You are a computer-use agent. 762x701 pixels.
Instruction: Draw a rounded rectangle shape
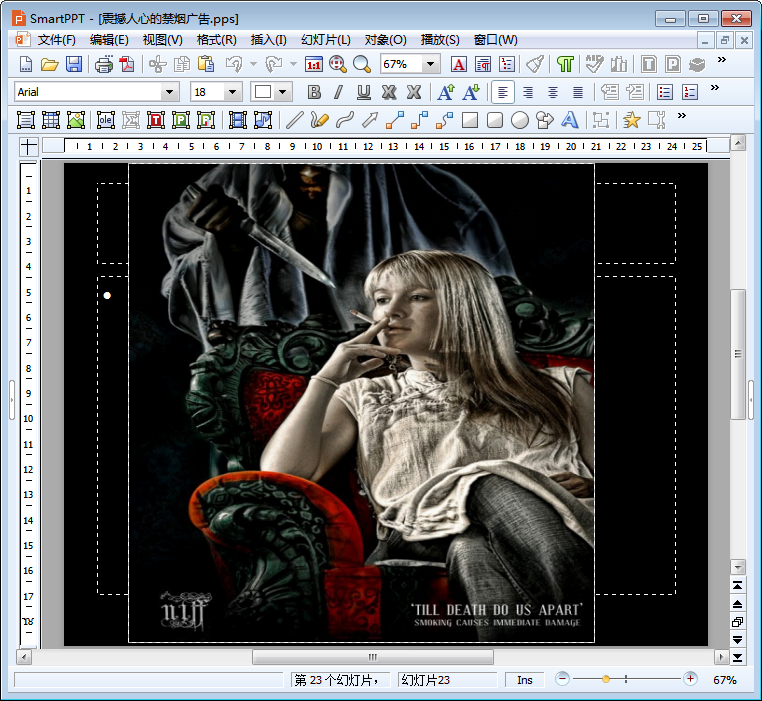tap(495, 120)
